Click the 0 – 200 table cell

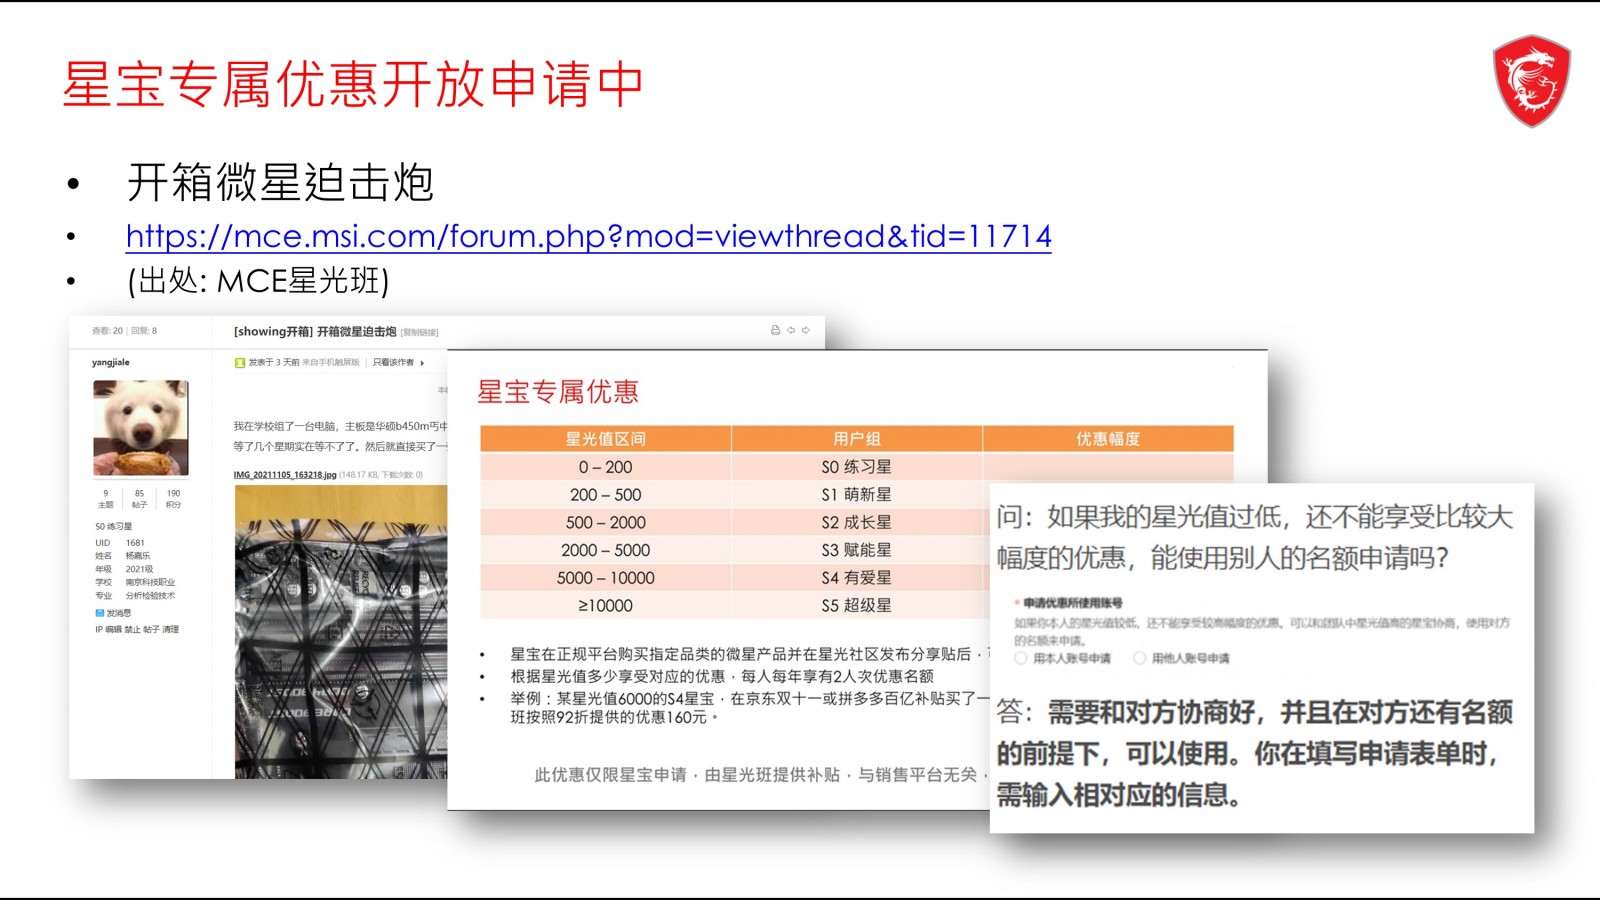tap(606, 467)
